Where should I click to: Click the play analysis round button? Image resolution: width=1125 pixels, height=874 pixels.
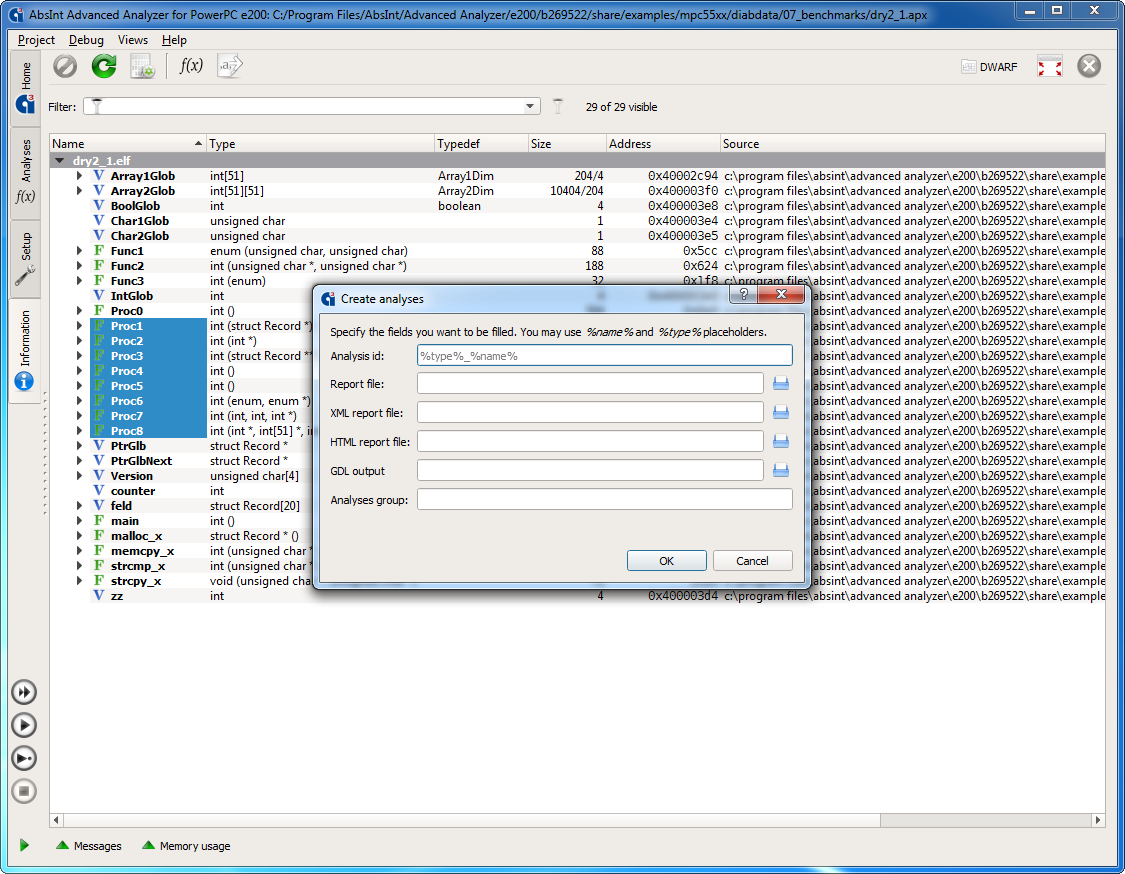tap(24, 725)
